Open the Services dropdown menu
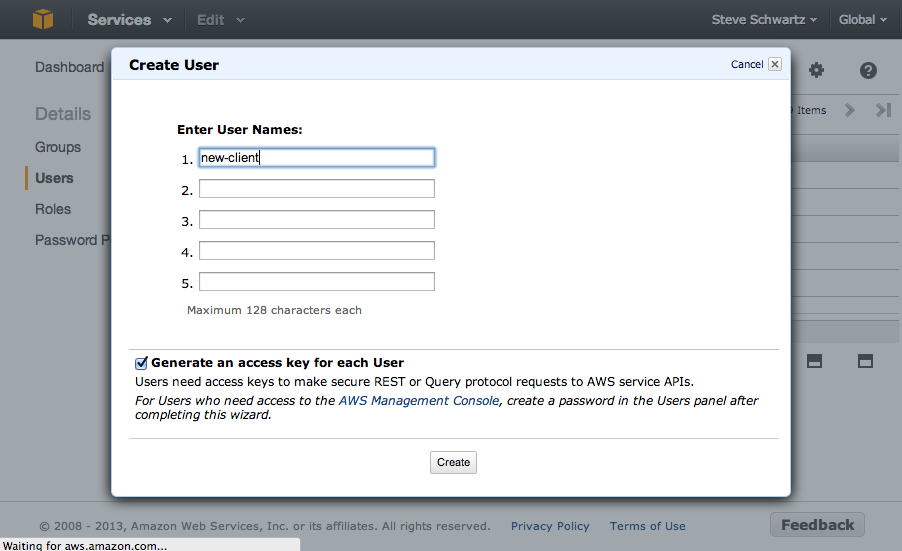Image resolution: width=902 pixels, height=551 pixels. click(x=129, y=20)
